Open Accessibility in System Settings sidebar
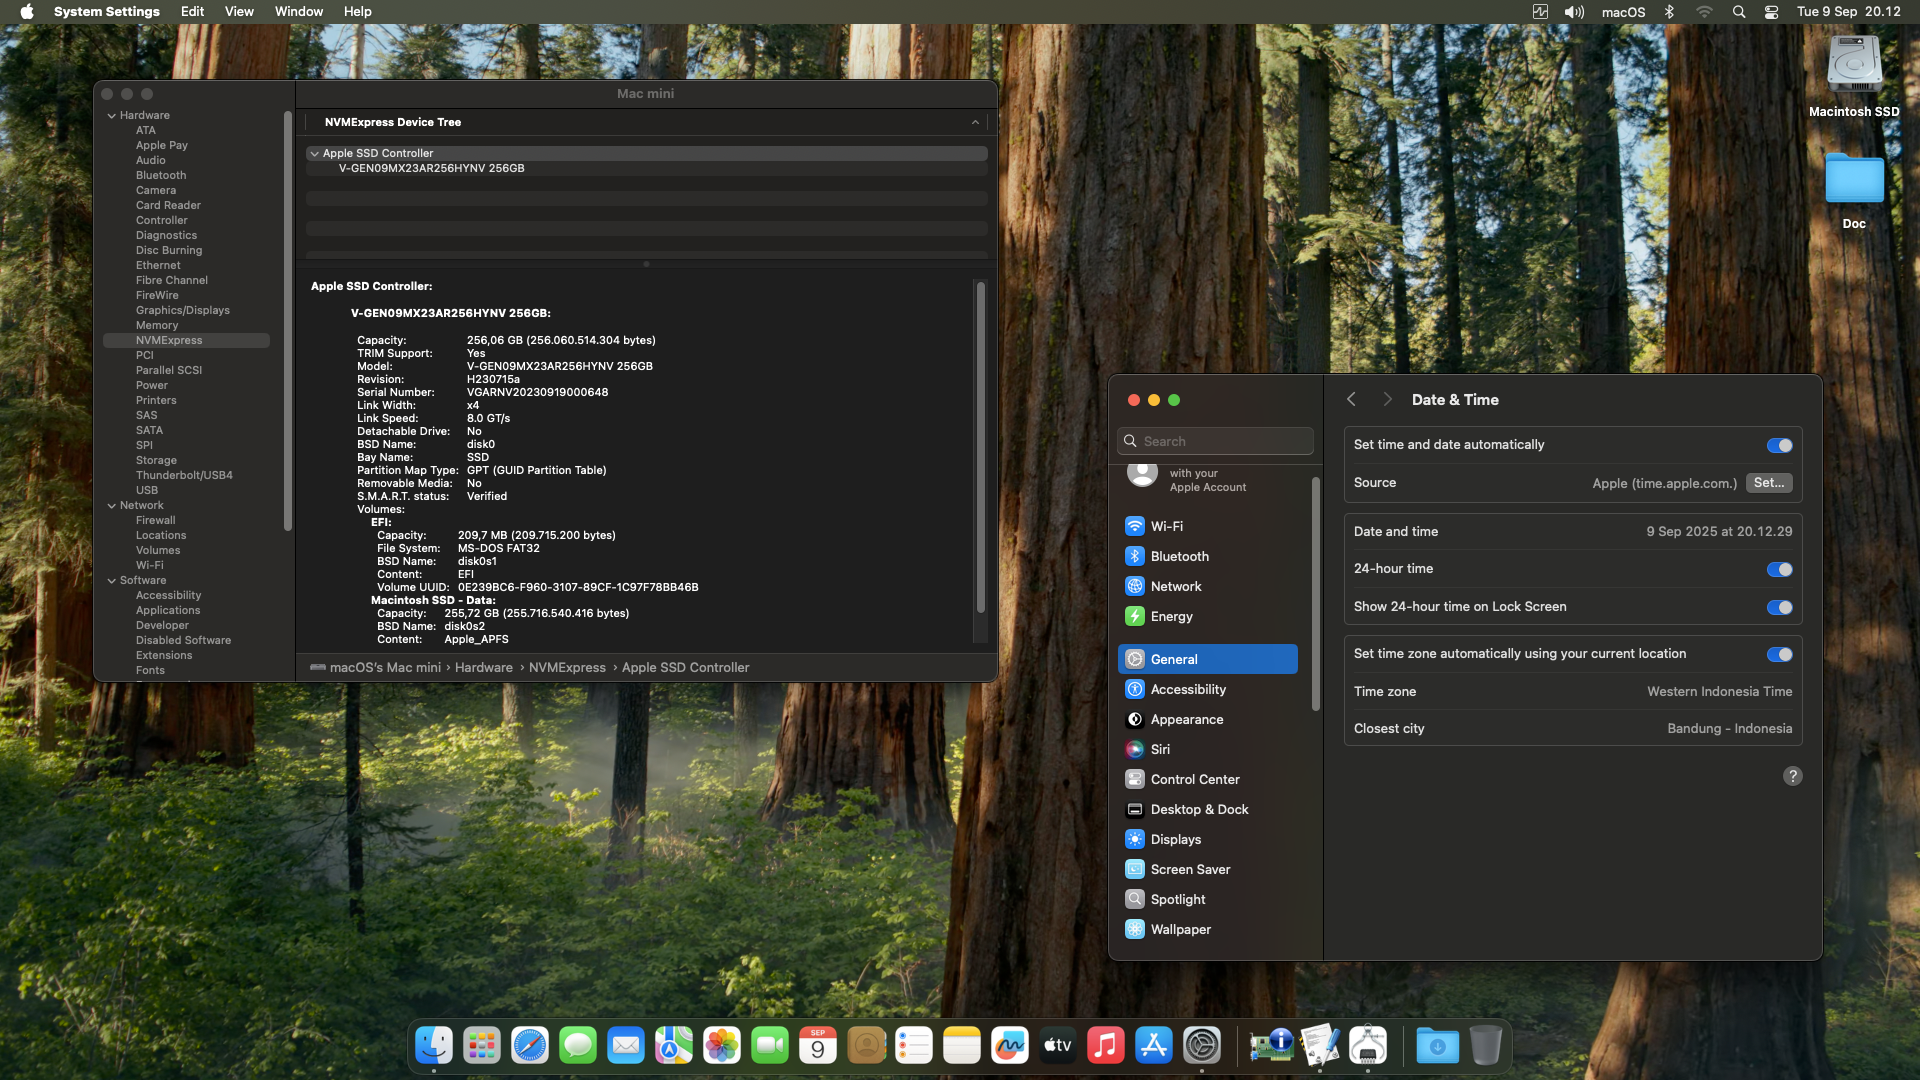The image size is (1920, 1080). coord(1207,689)
